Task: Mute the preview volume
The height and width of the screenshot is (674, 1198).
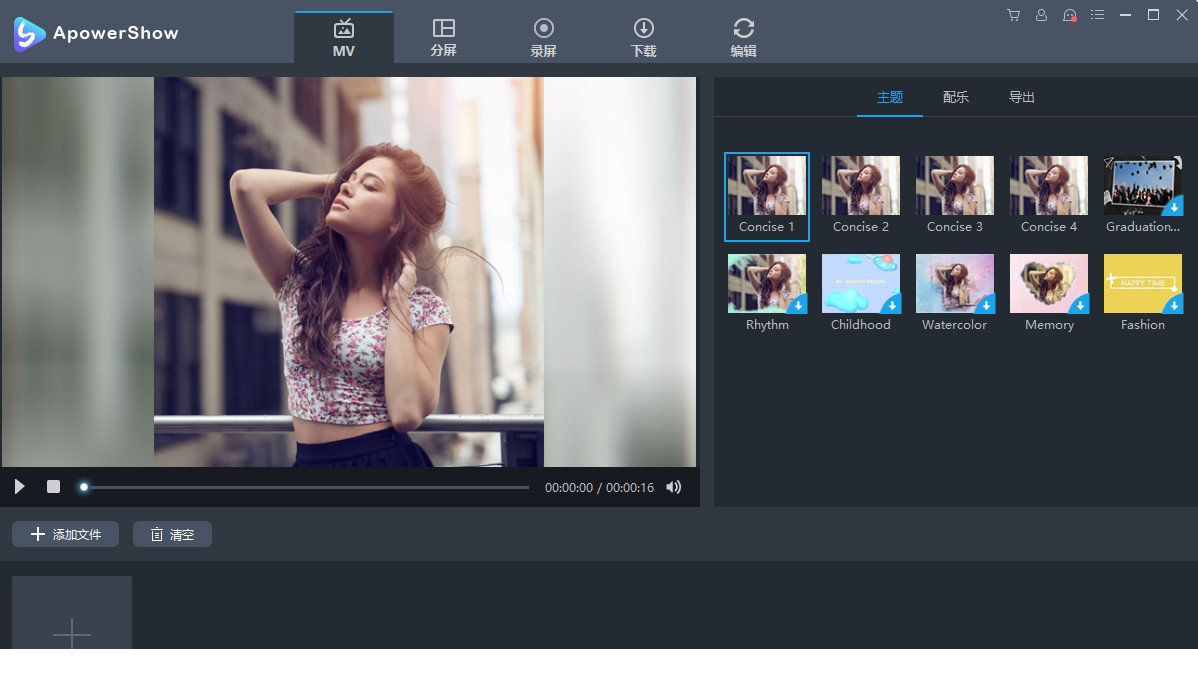Action: point(673,487)
